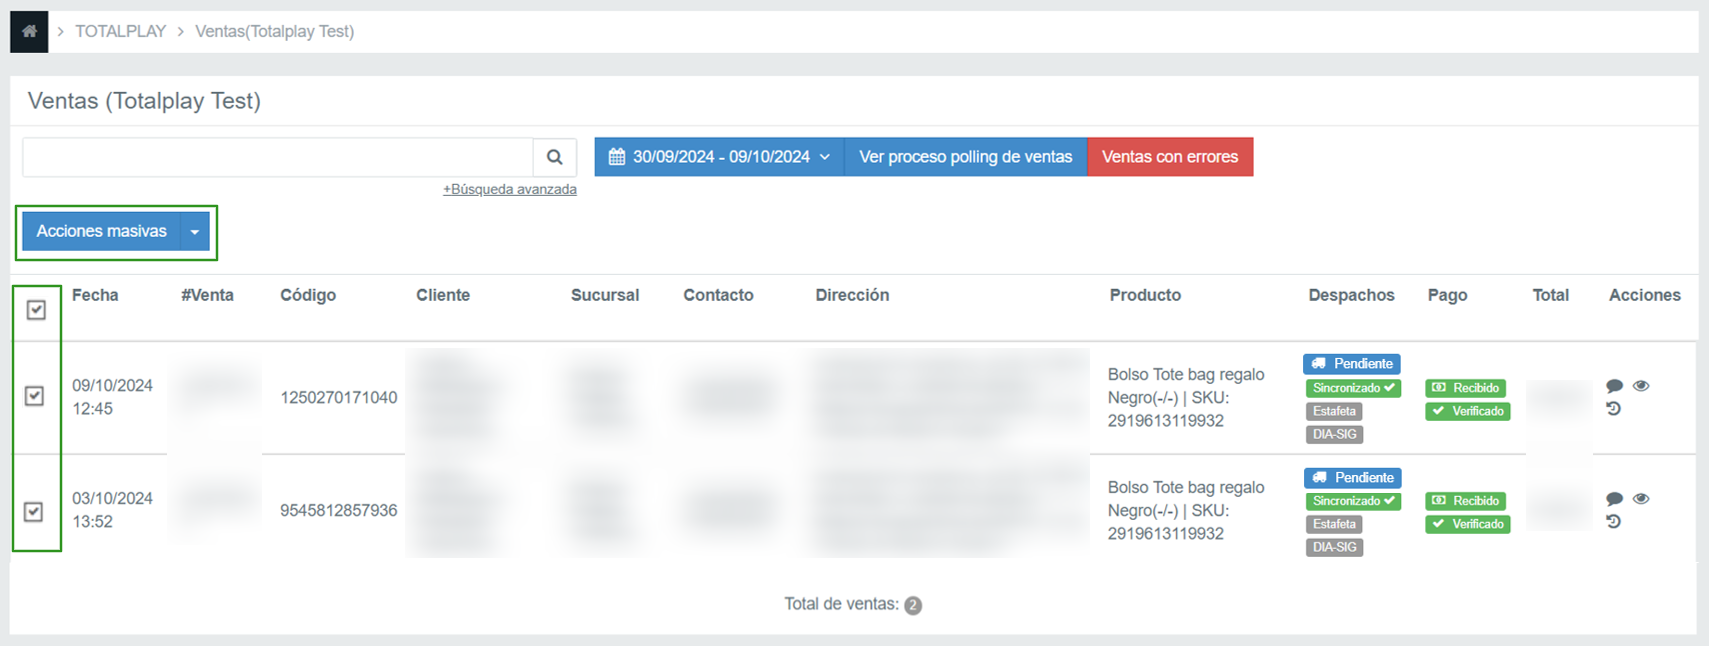Screen dimensions: 1709x646
Task: View details eye icon for sale 1250270171040
Action: click(x=1641, y=386)
